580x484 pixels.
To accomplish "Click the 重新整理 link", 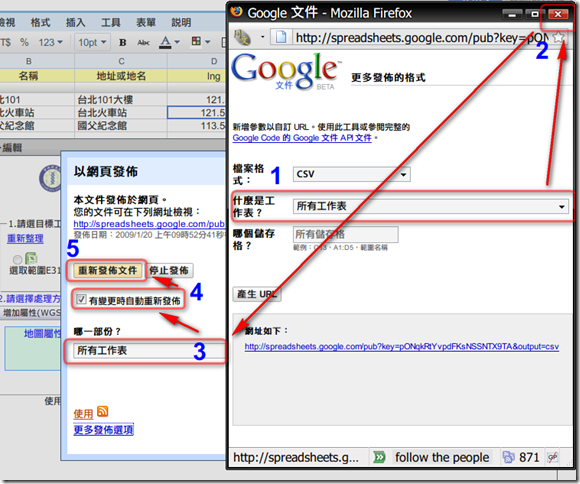I will pyautogui.click(x=25, y=239).
